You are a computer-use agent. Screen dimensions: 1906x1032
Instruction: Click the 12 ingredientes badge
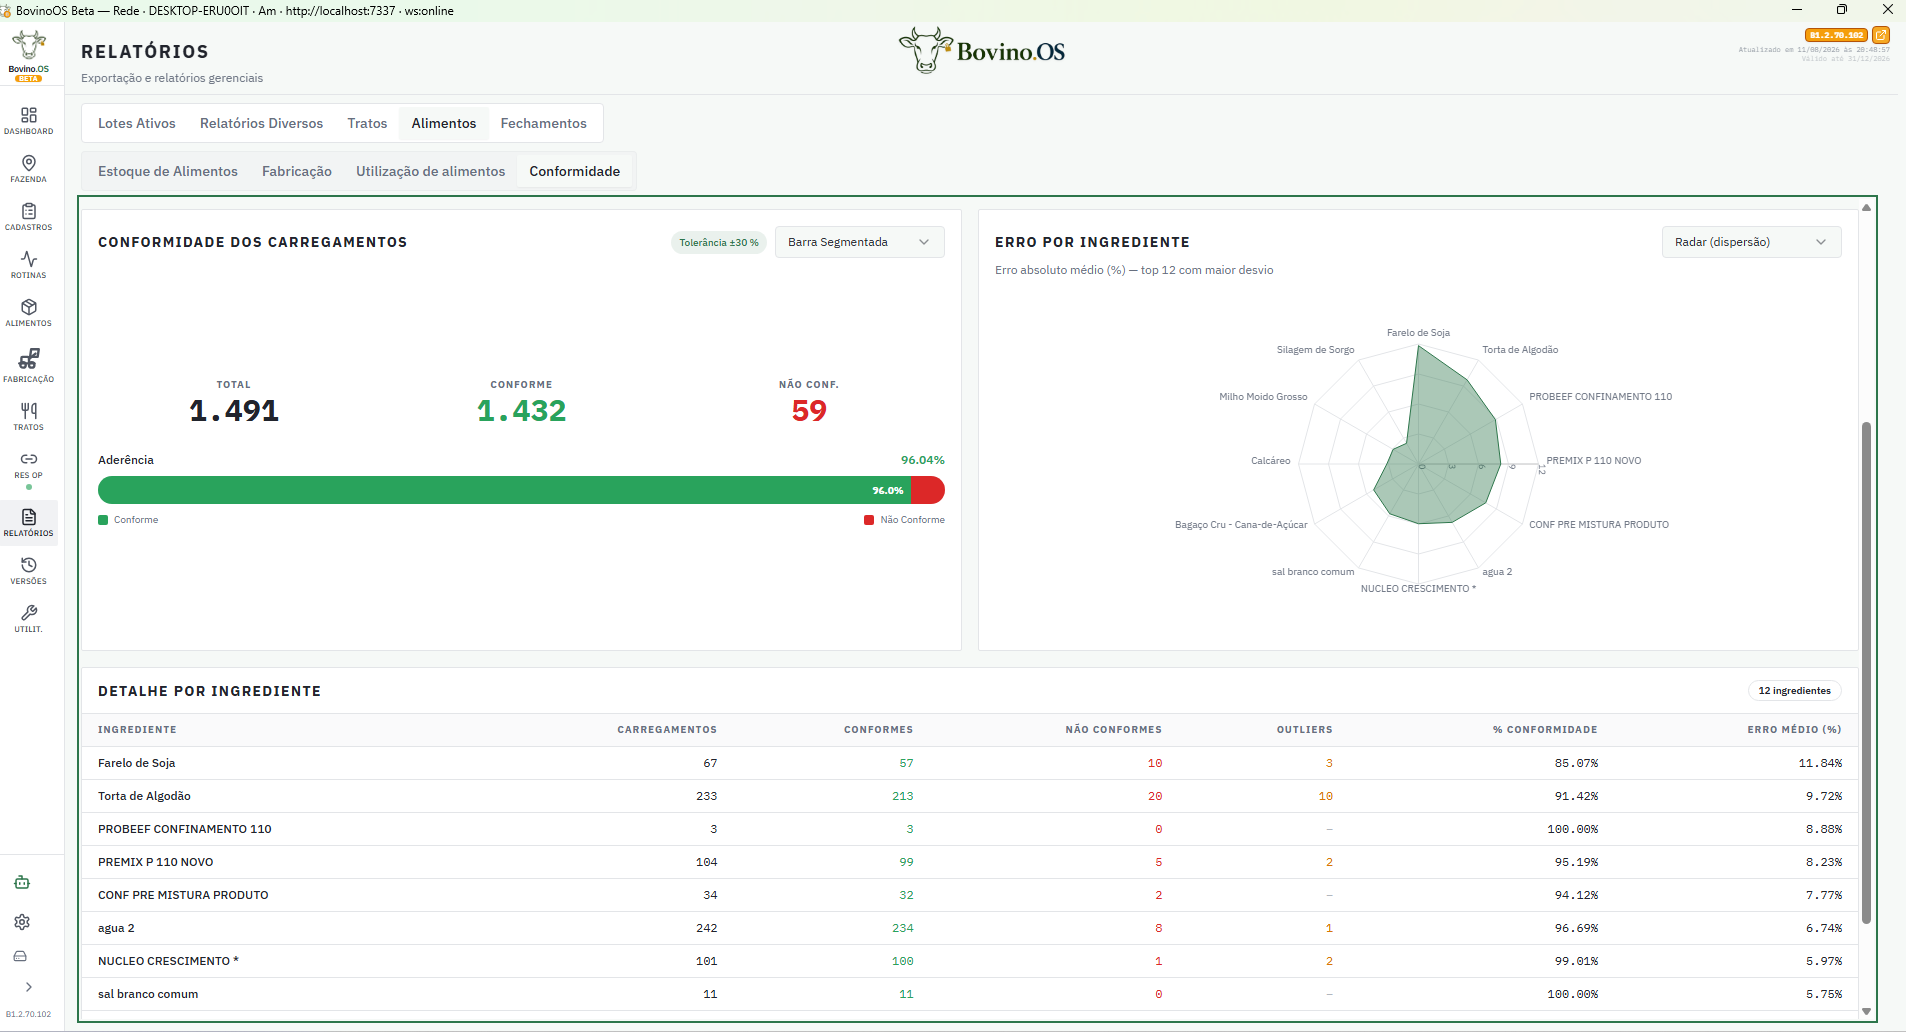(x=1795, y=691)
